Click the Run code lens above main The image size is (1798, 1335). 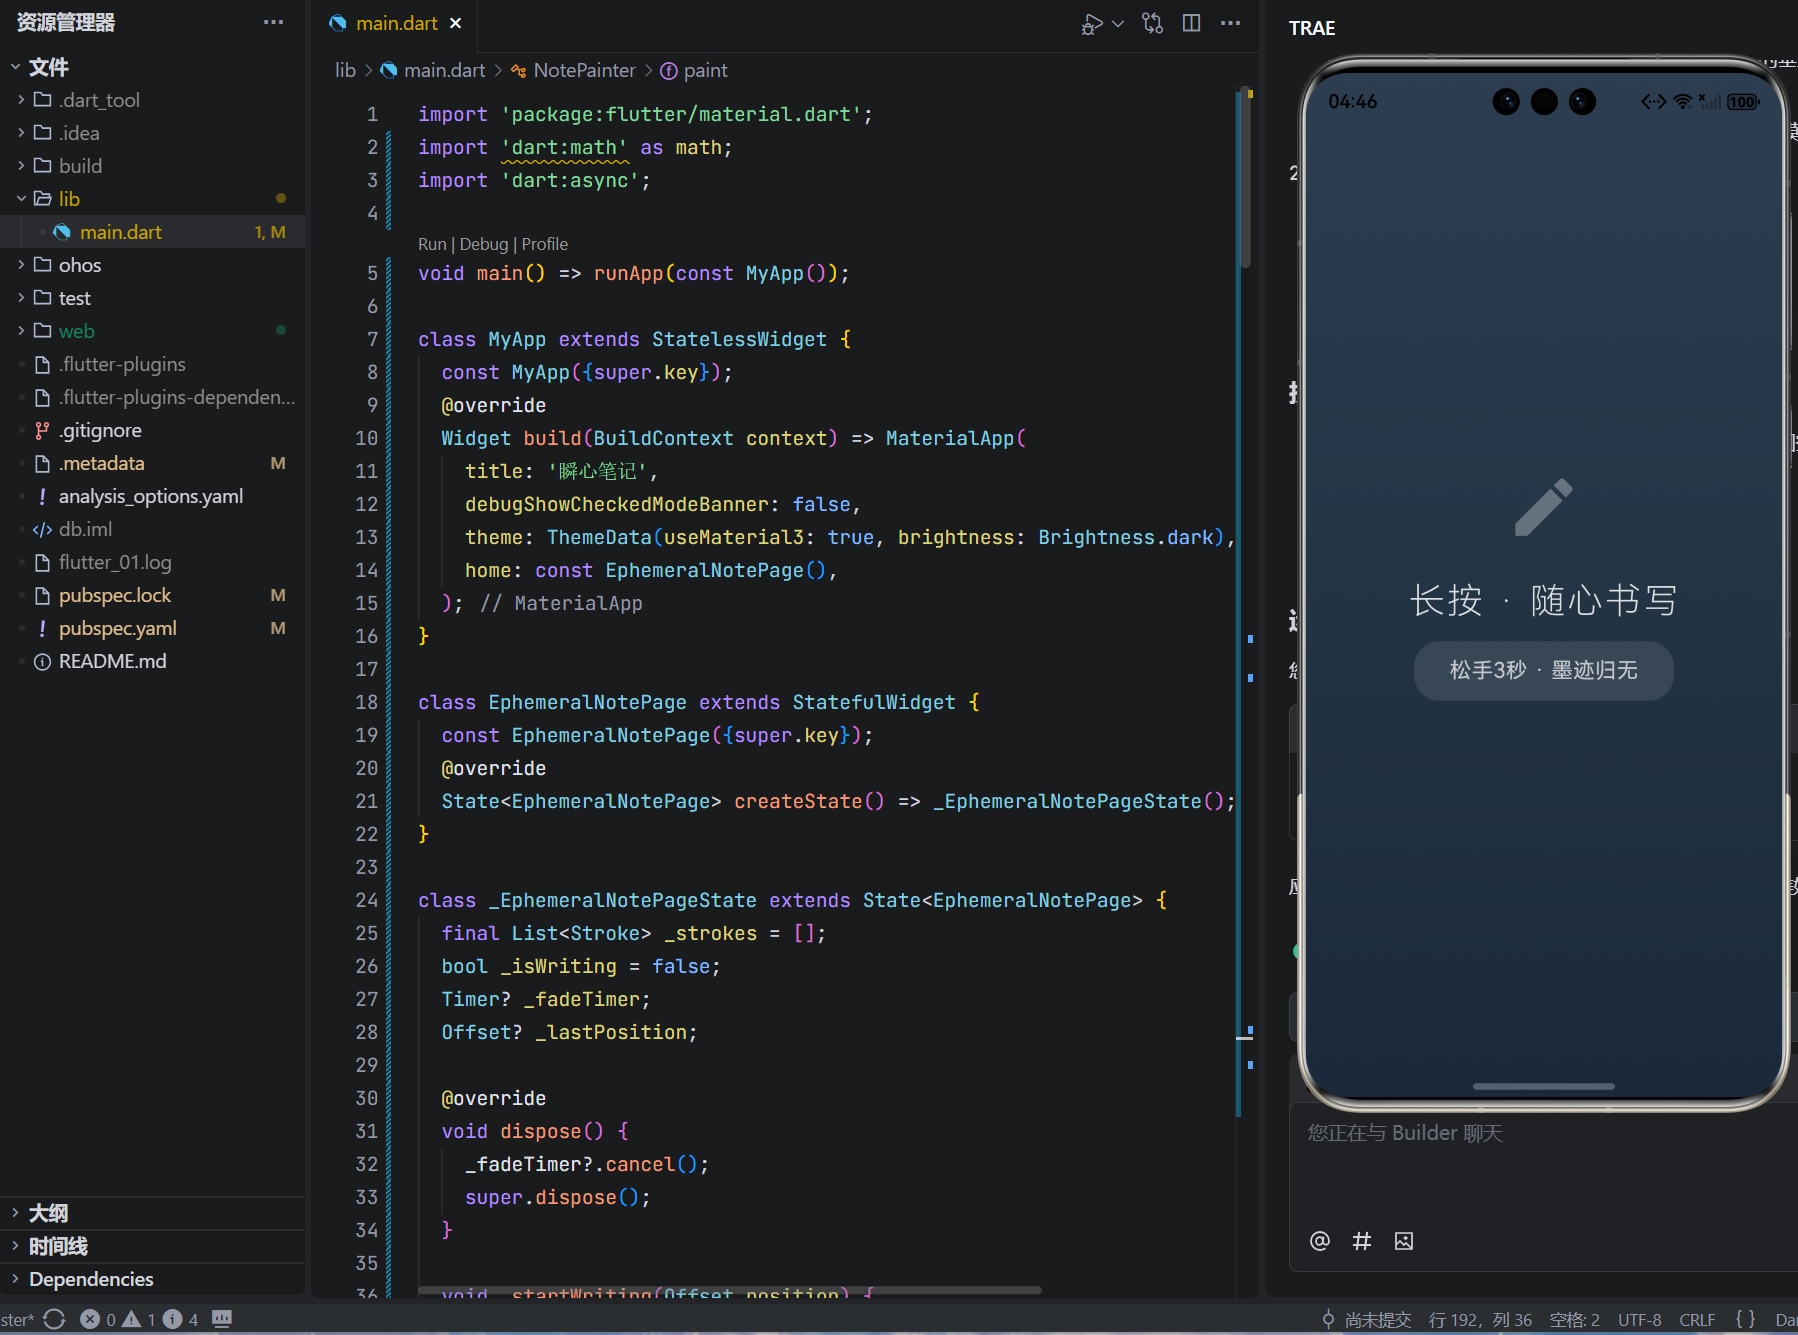coord(432,244)
